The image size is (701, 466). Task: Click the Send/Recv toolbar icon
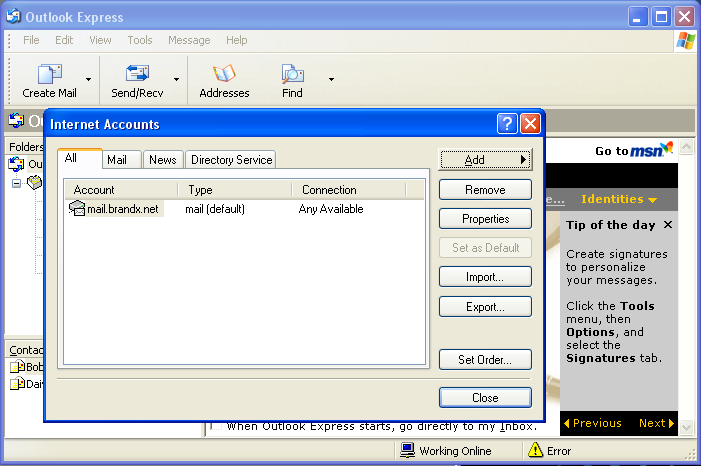pos(137,73)
